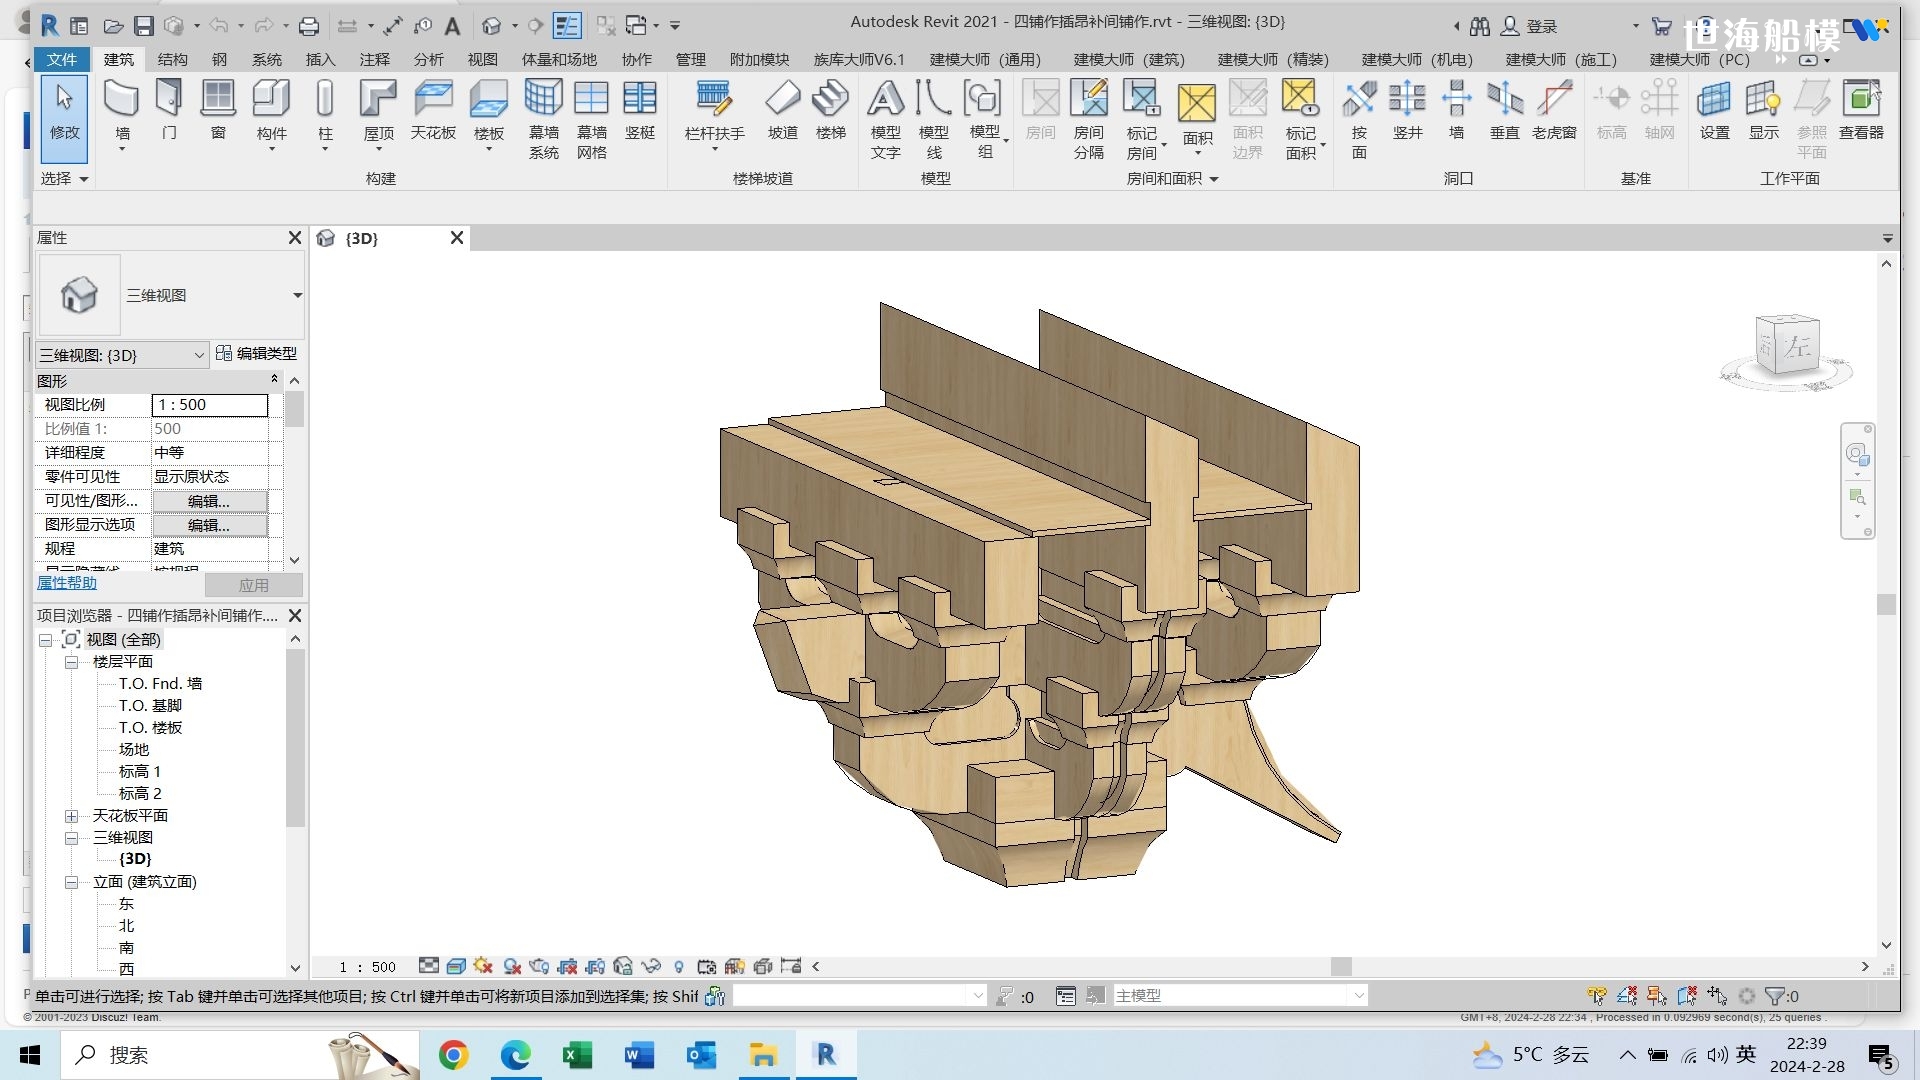The width and height of the screenshot is (1920, 1080).
Task: Select the 幕墙系统 (Curtain System) tool
Action: (544, 120)
